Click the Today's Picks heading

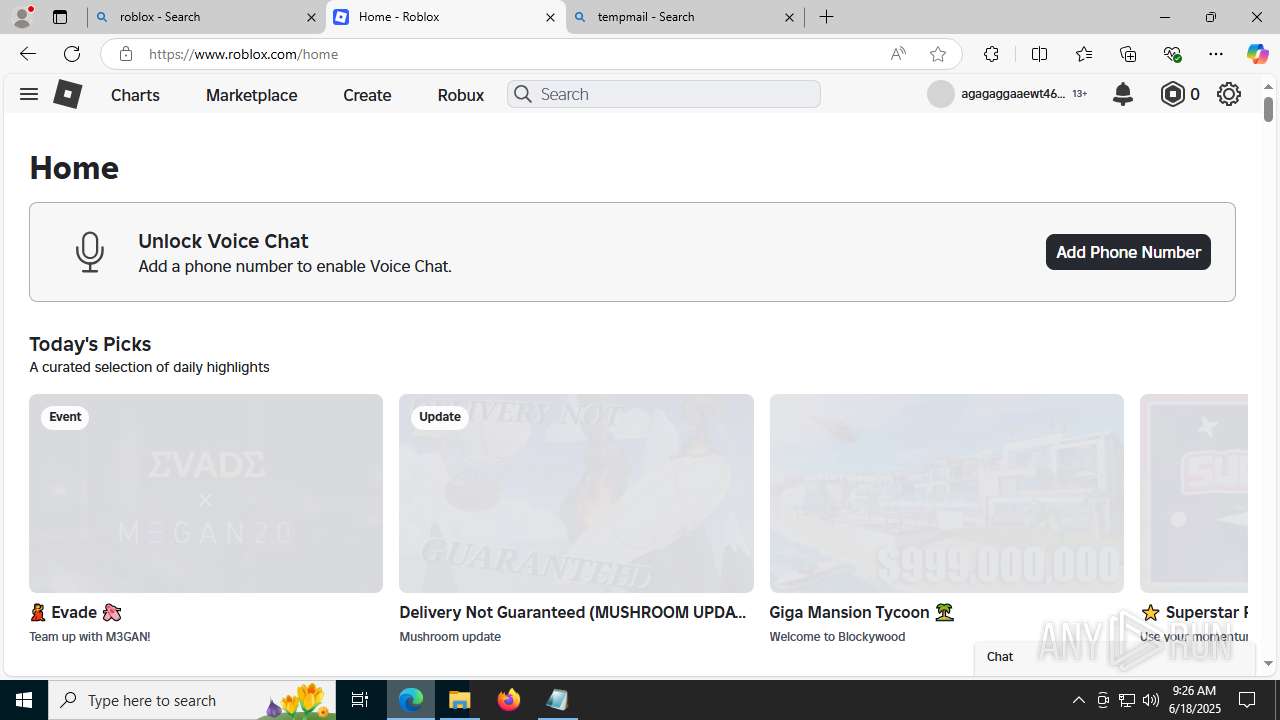point(90,344)
